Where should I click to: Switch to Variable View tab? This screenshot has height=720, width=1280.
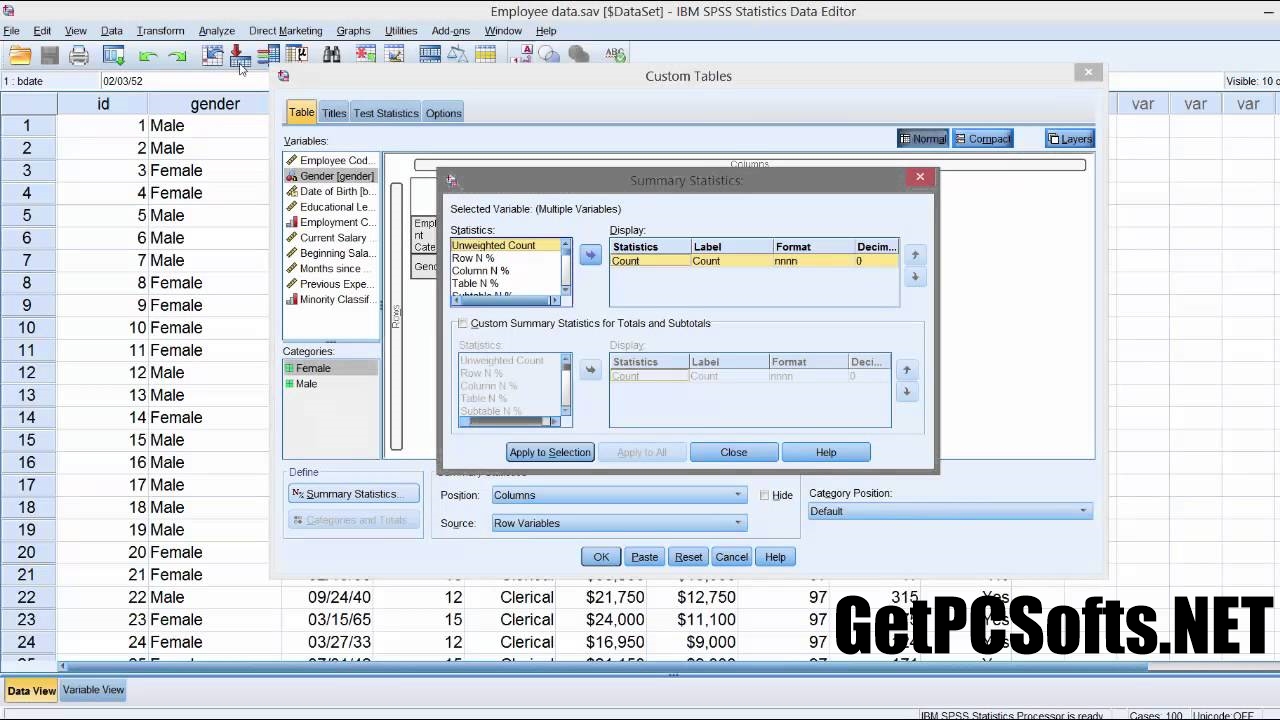pyautogui.click(x=93, y=690)
